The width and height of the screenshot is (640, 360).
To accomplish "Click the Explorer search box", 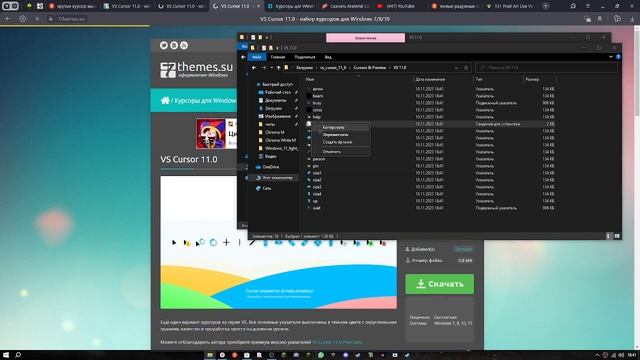I will click(547, 68).
